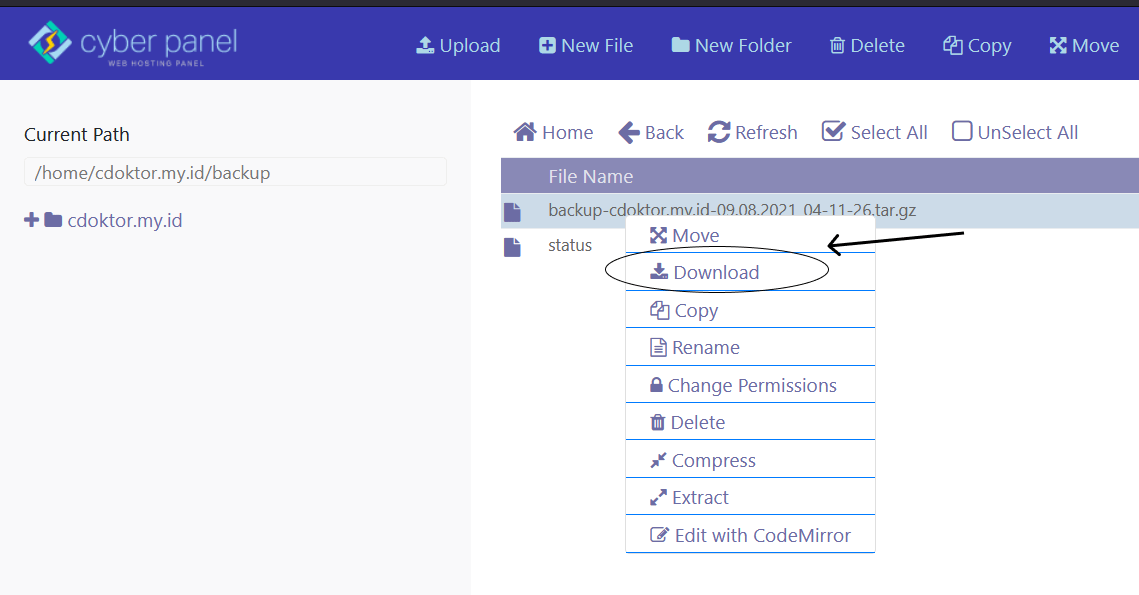Click the Move icon in top toolbar
Image resolution: width=1139 pixels, height=595 pixels.
[1058, 46]
